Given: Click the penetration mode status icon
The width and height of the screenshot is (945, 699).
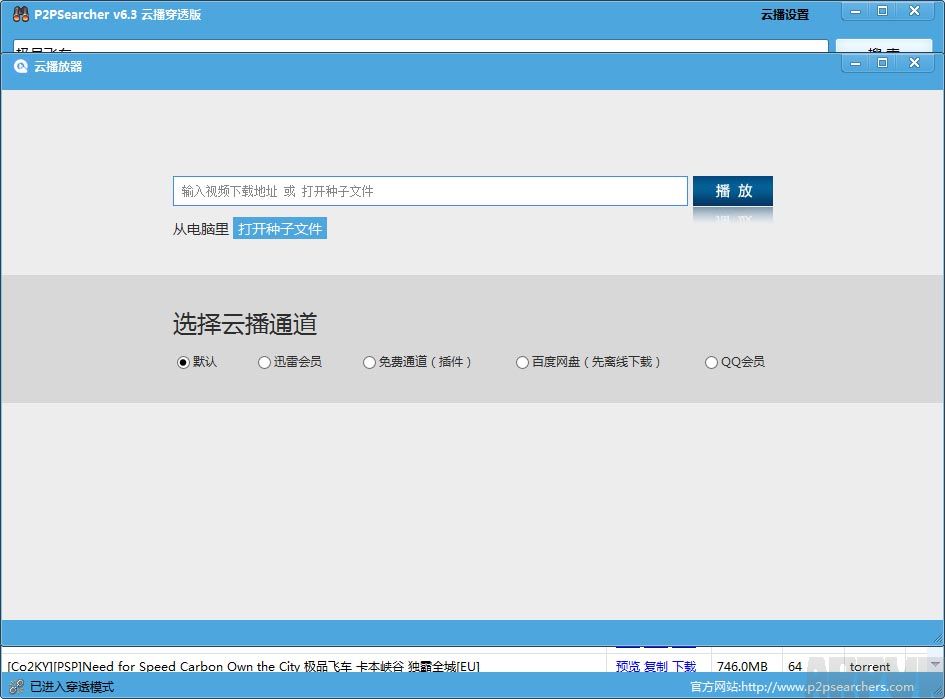Looking at the screenshot, I should pyautogui.click(x=16, y=687).
